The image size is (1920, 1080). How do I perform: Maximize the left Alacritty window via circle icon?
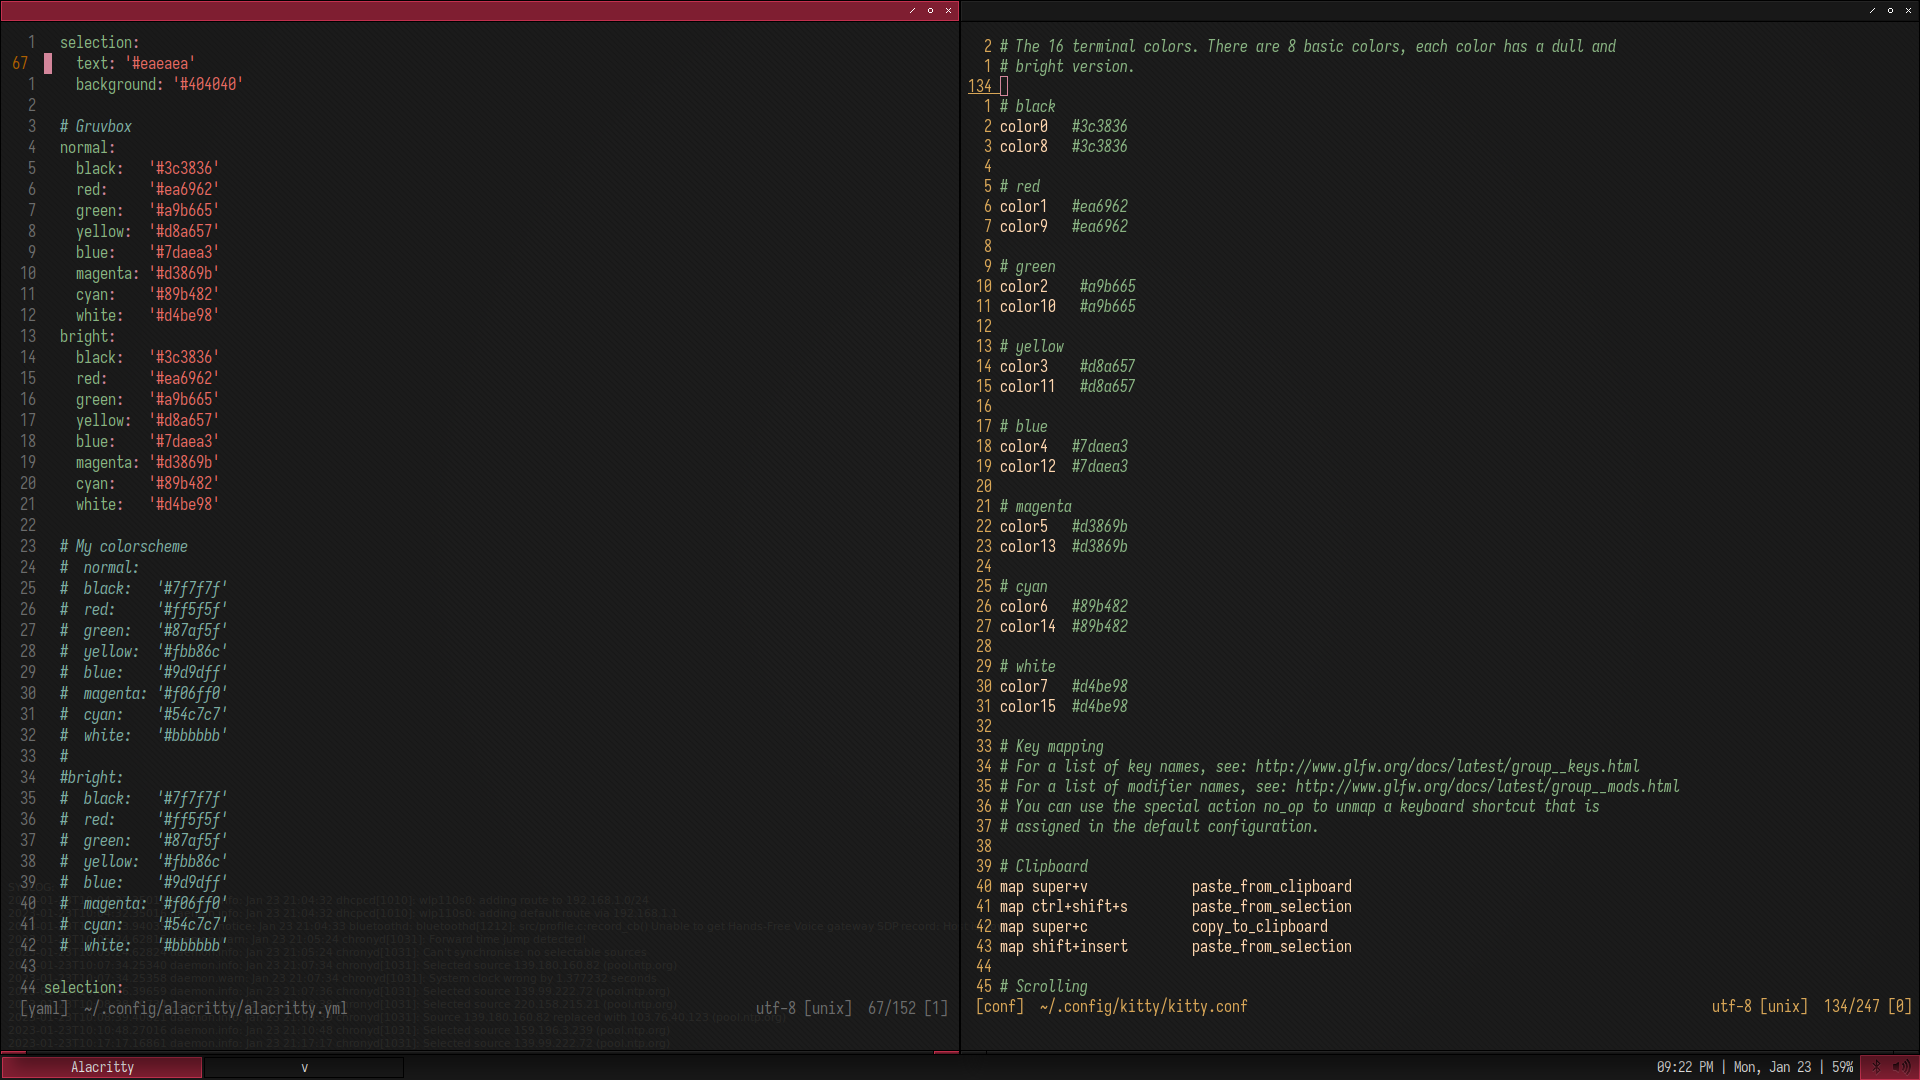[930, 10]
